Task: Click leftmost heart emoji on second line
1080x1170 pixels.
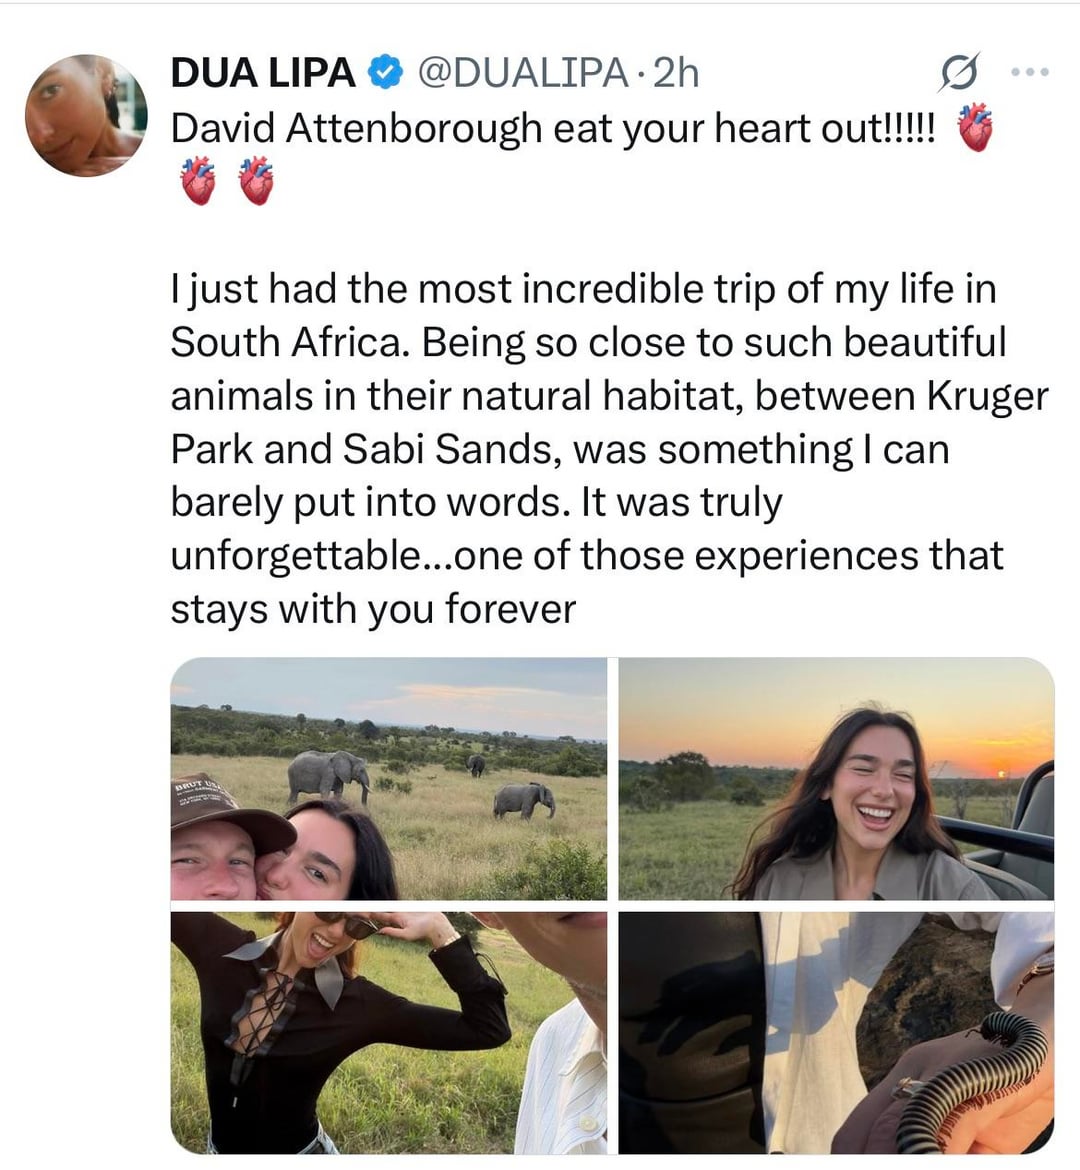Action: (198, 182)
